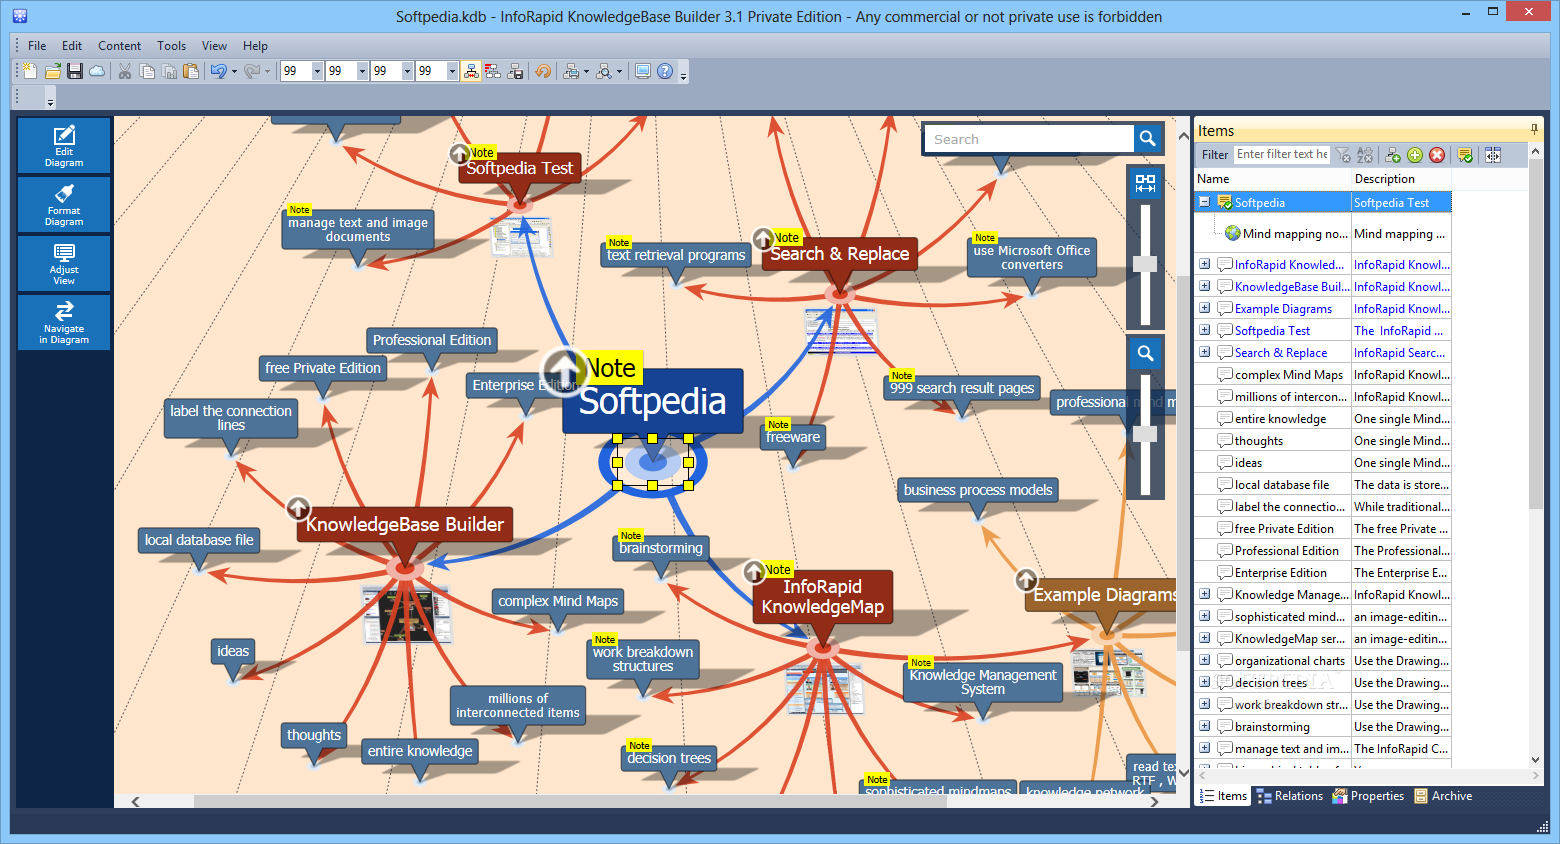Click the column width adjust icon
This screenshot has height=844, width=1560.
click(x=1493, y=155)
